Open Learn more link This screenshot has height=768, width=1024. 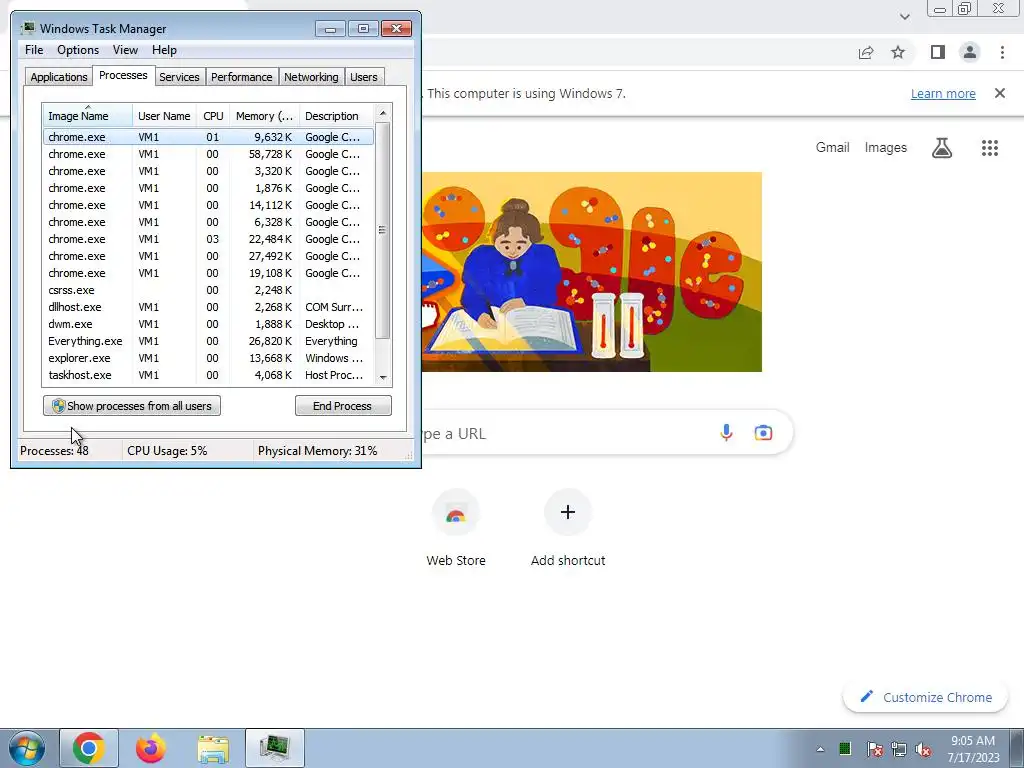pos(943,93)
